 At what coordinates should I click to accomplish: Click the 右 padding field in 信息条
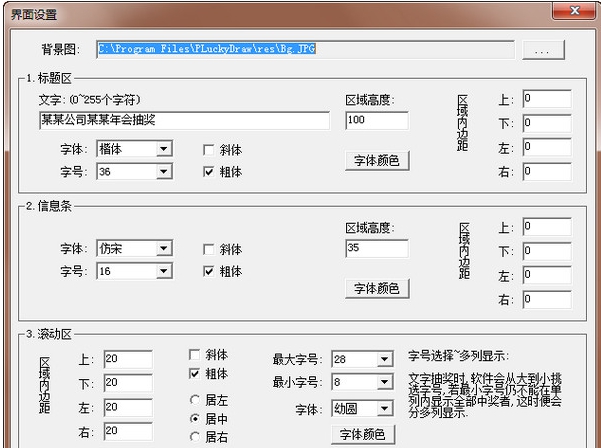tap(547, 300)
